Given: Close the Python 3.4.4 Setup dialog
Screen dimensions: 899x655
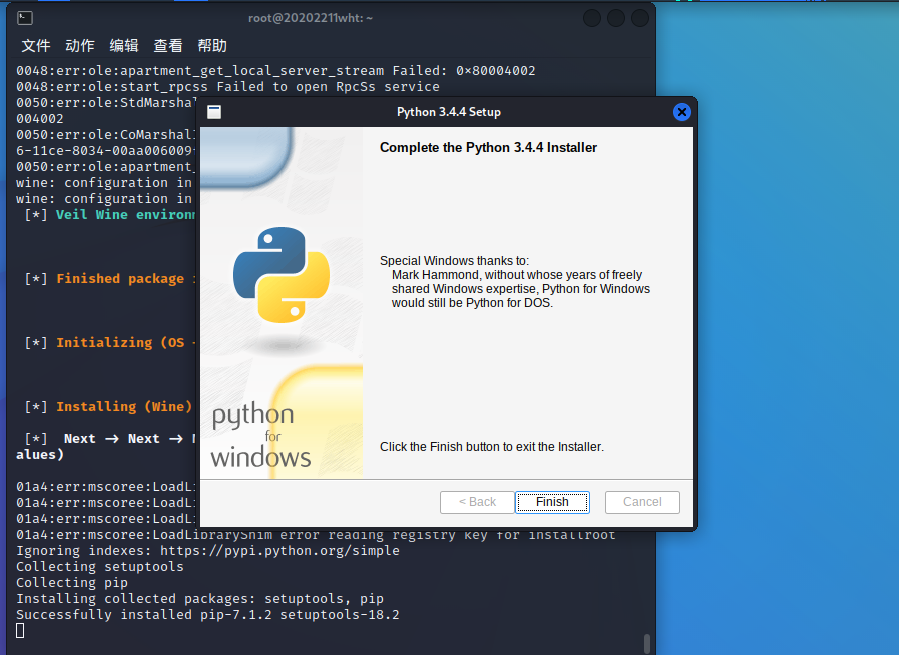Looking at the screenshot, I should (x=682, y=112).
